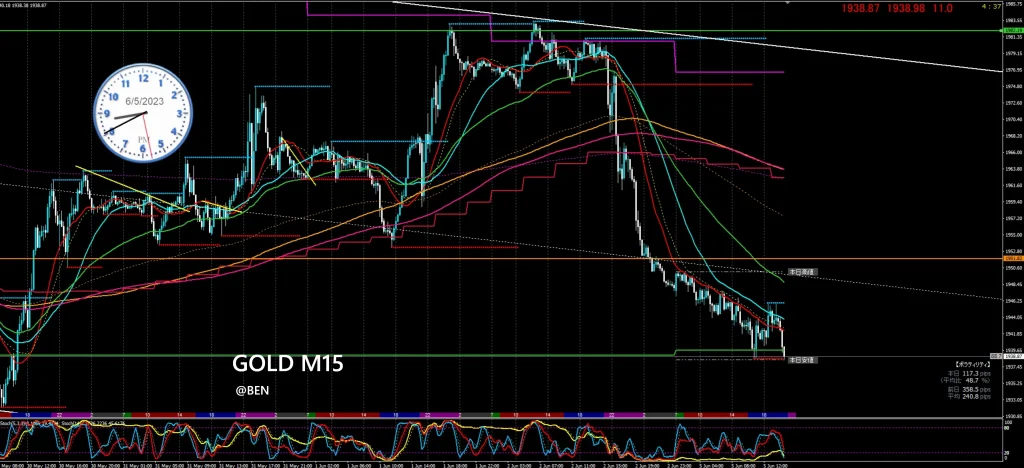Click the current price marker on price axis
This screenshot has height=468, width=1024.
[1011, 355]
